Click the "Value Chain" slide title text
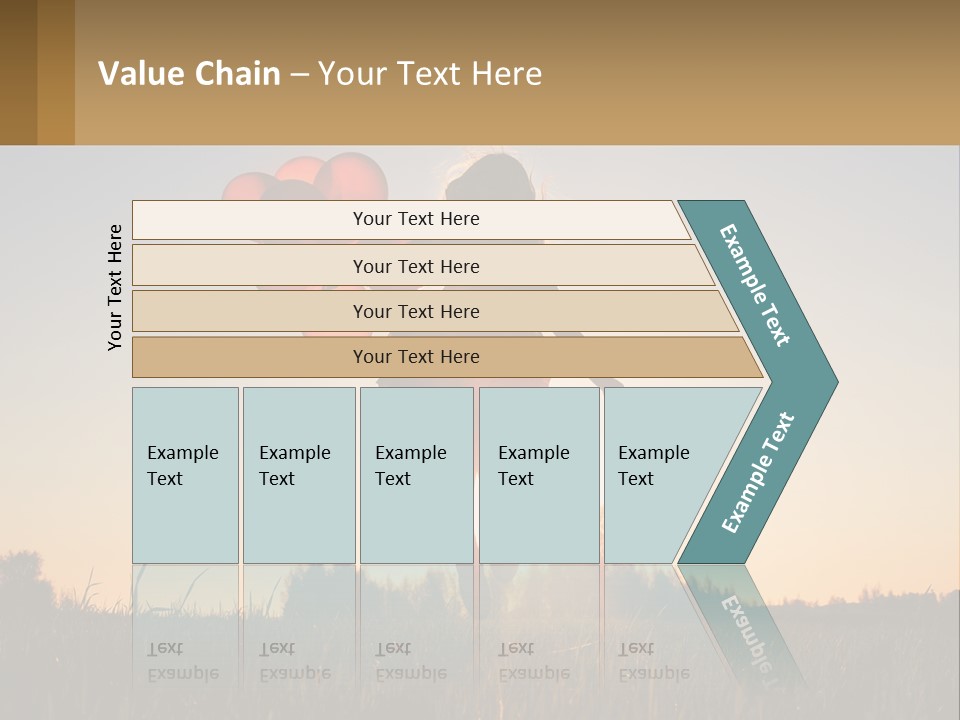 189,74
